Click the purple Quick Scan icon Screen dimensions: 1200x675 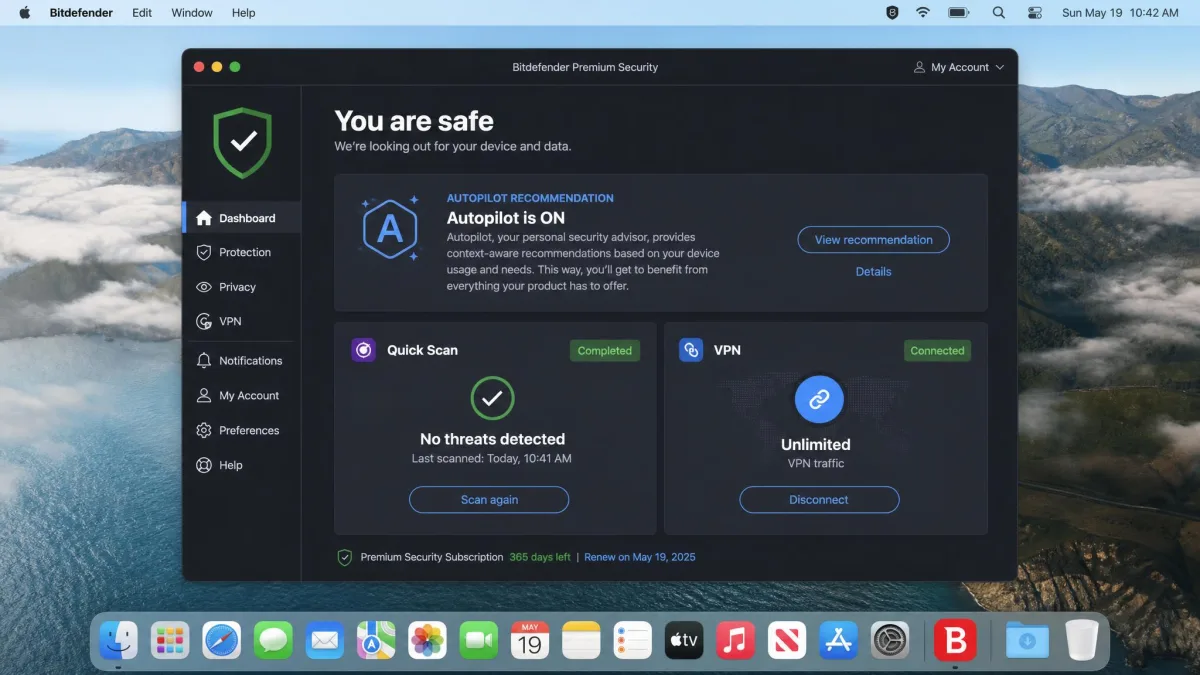click(x=364, y=350)
